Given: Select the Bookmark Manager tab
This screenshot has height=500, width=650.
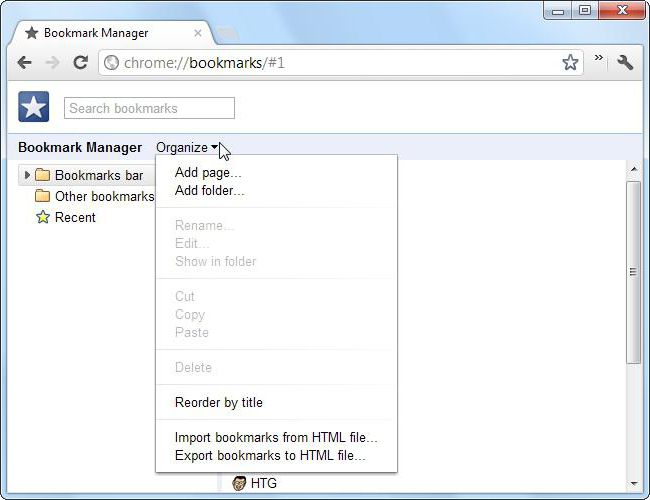Looking at the screenshot, I should point(112,33).
